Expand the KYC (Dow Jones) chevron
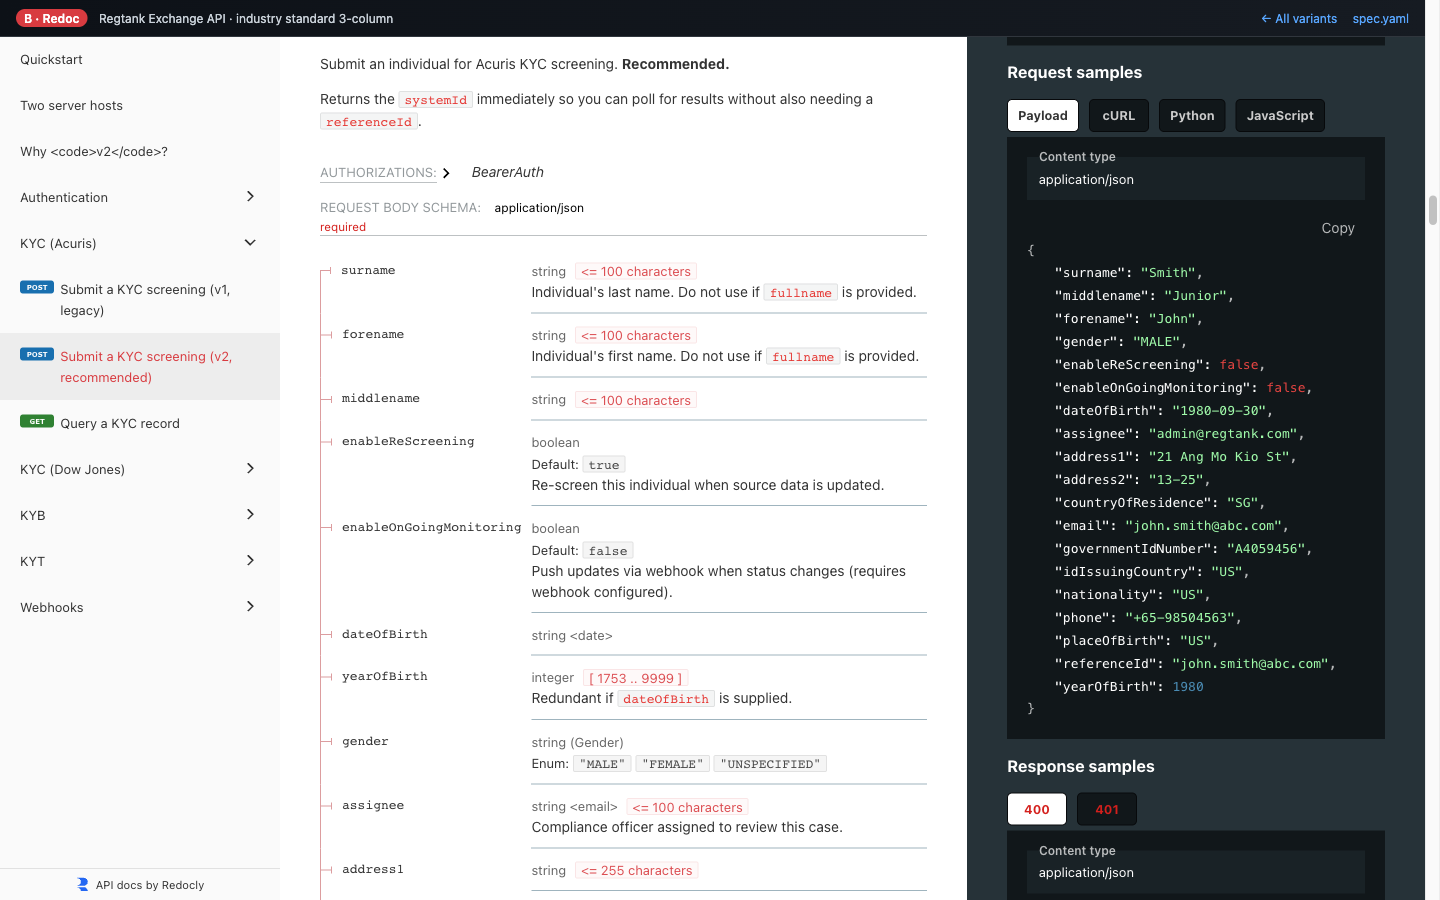This screenshot has width=1440, height=900. (250, 469)
